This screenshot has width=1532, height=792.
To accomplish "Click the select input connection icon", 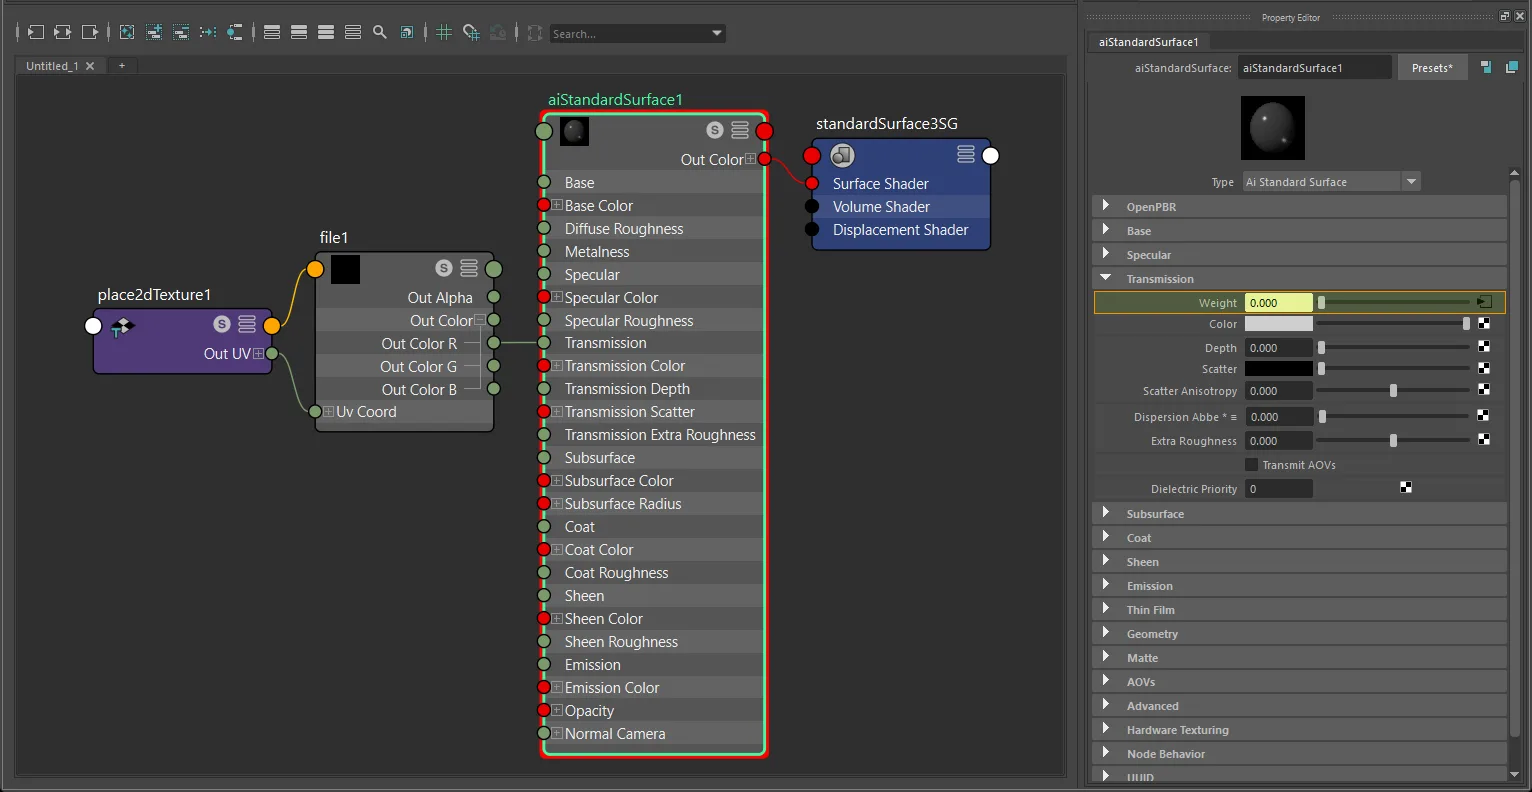I will click(1486, 67).
